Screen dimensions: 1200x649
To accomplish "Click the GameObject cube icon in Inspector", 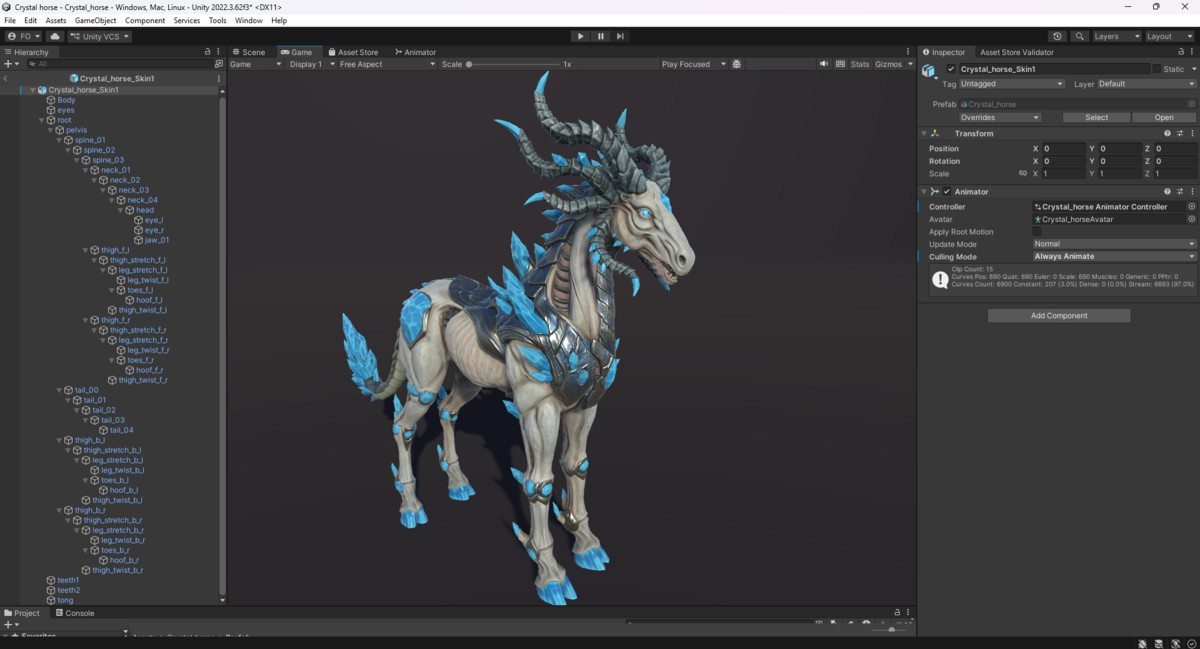I will [929, 70].
